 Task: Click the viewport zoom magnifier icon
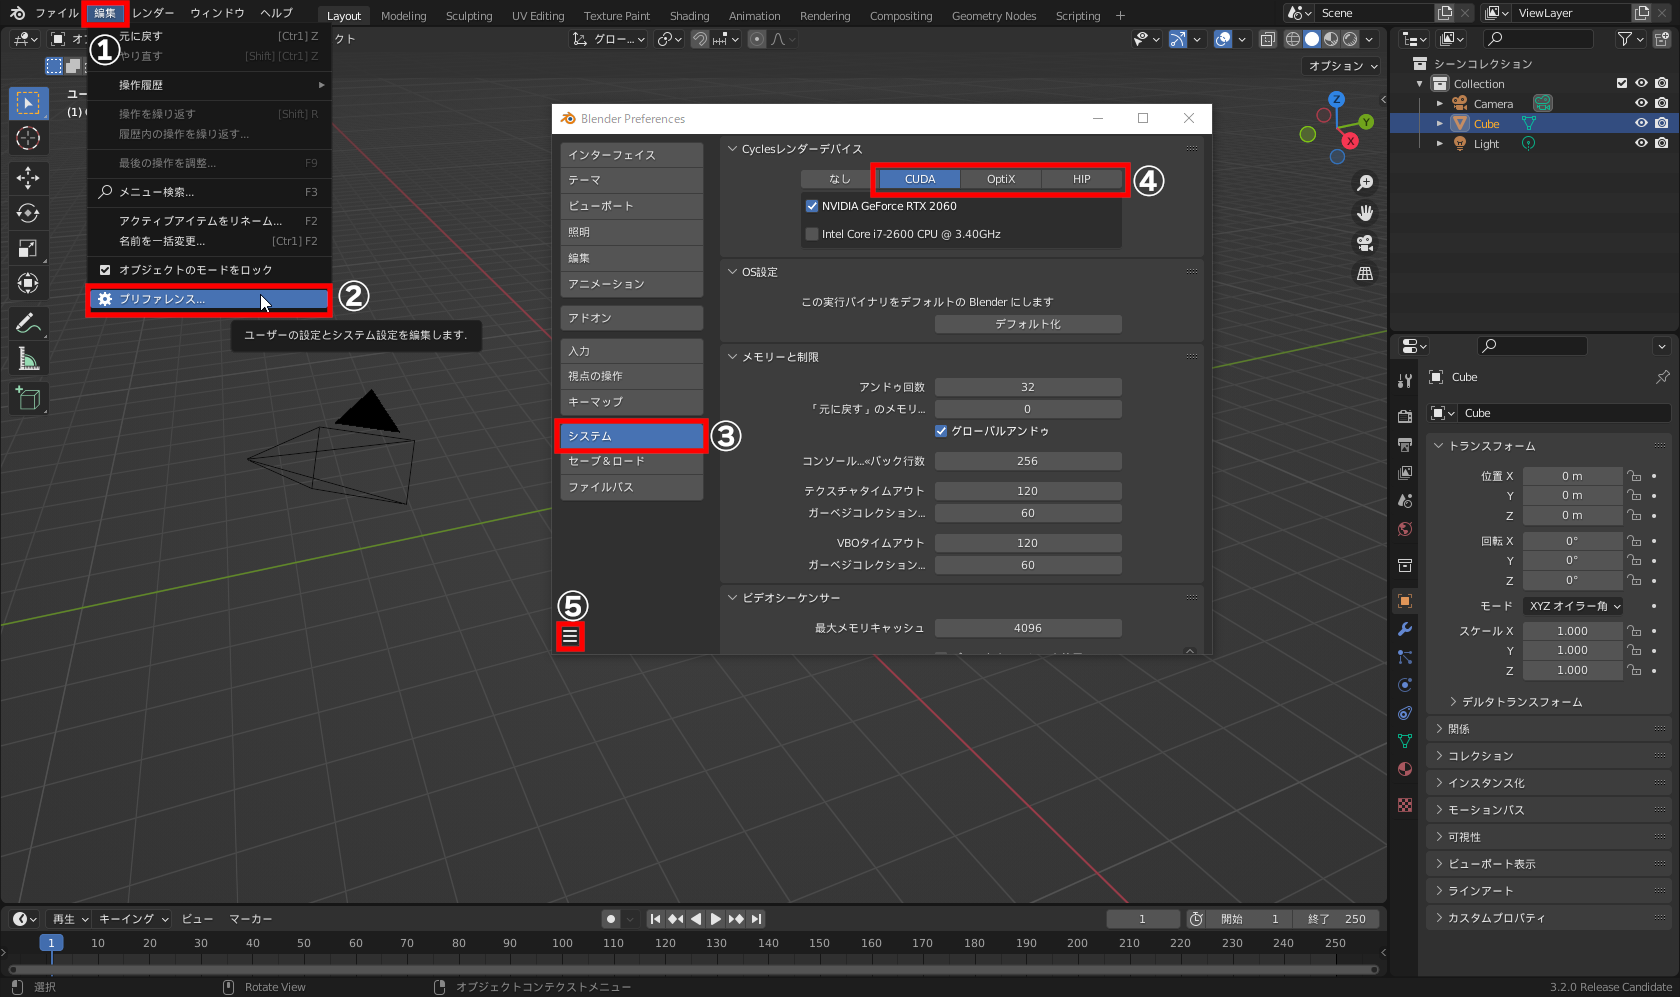(1365, 183)
